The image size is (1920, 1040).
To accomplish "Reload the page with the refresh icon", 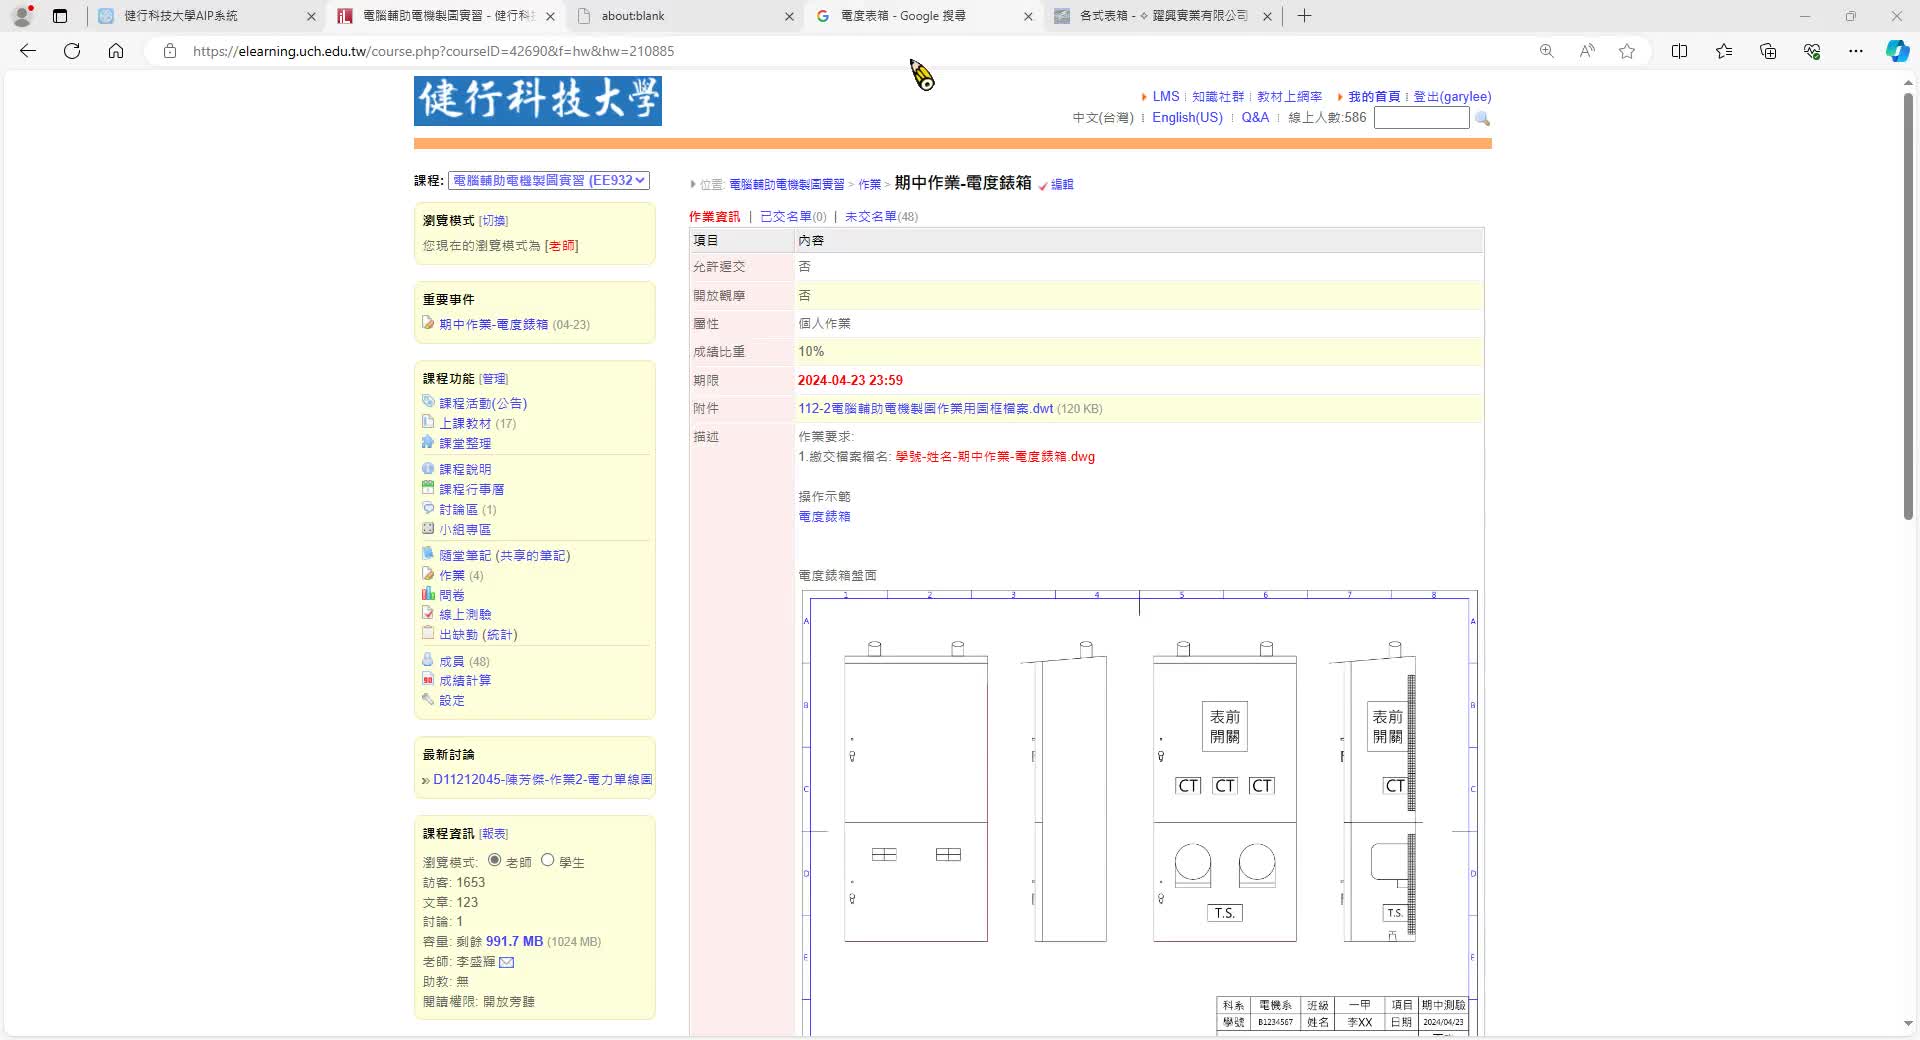I will click(x=72, y=51).
